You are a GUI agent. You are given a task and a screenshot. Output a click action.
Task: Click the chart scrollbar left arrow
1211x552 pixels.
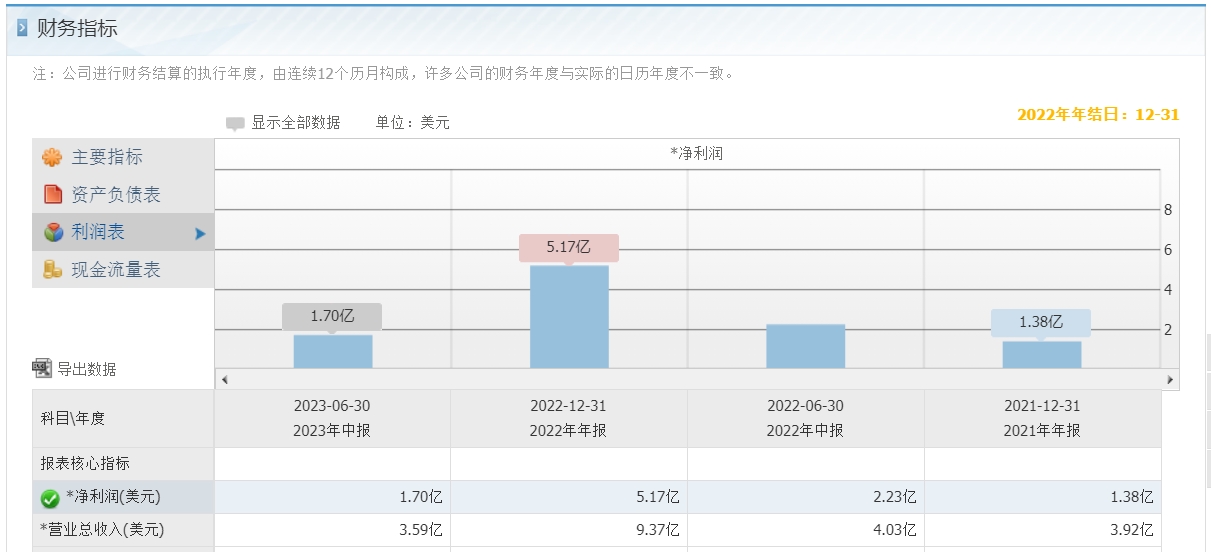(224, 380)
